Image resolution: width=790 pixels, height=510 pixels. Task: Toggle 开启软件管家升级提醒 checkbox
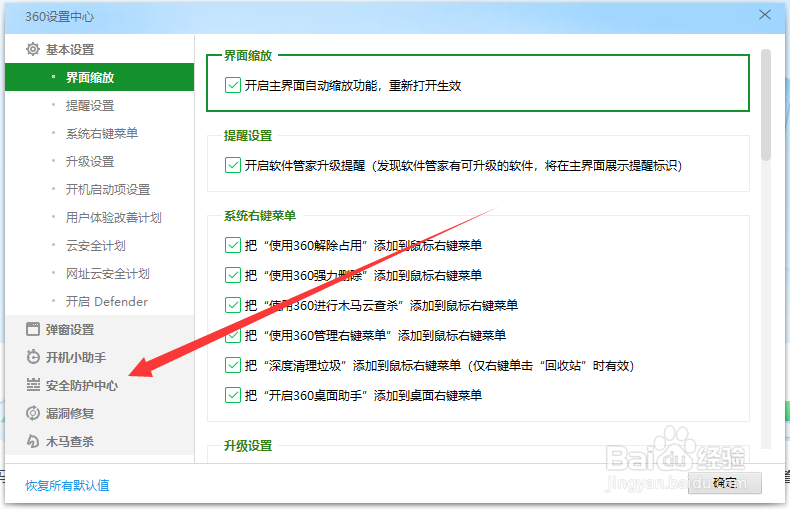233,165
